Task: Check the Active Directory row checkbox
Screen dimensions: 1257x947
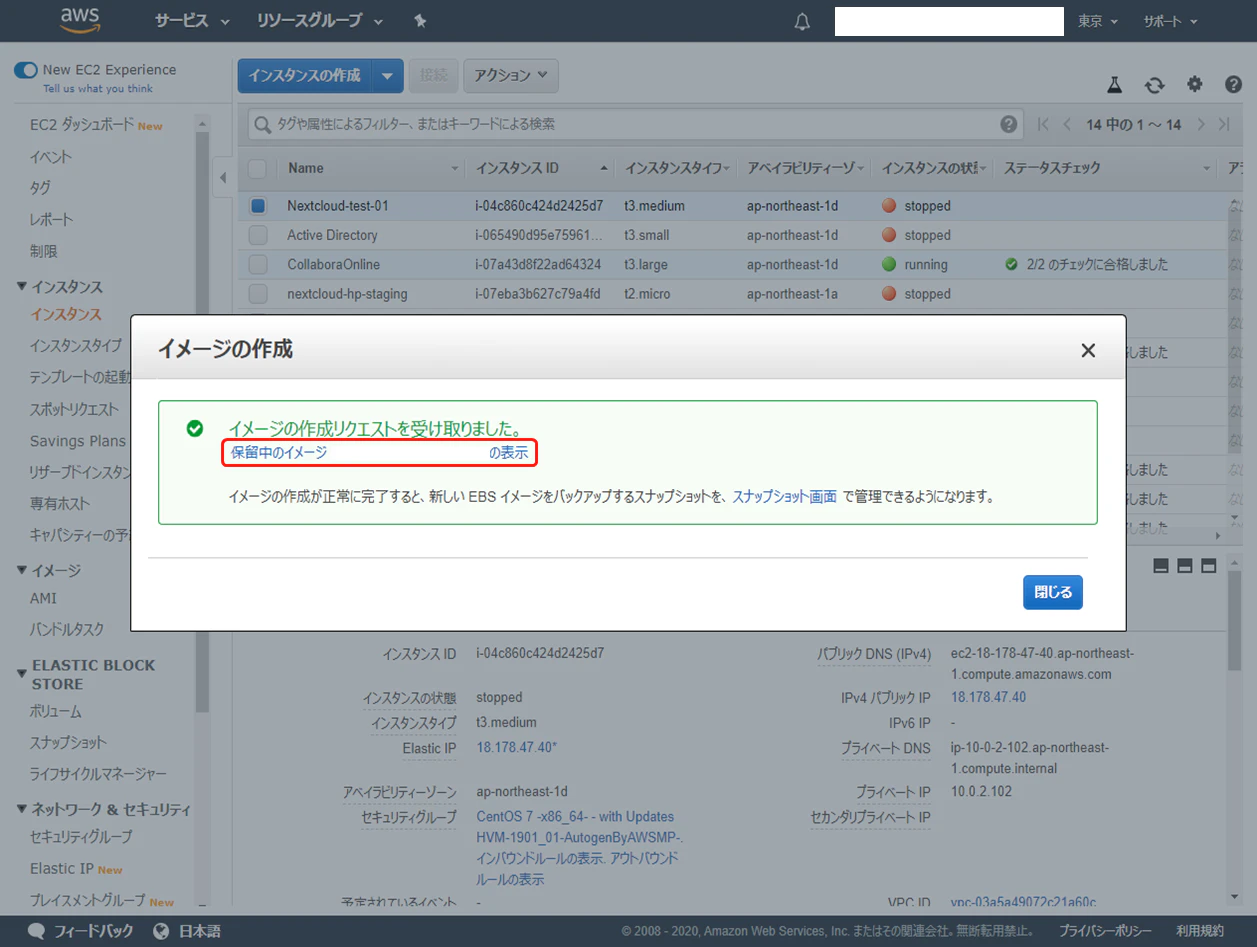Action: [x=258, y=235]
